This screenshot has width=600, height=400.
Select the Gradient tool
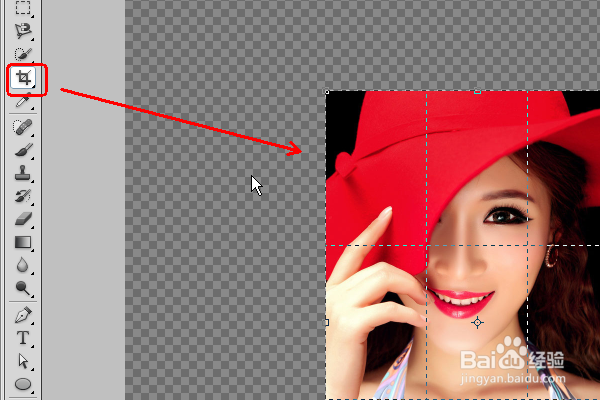pos(23,242)
